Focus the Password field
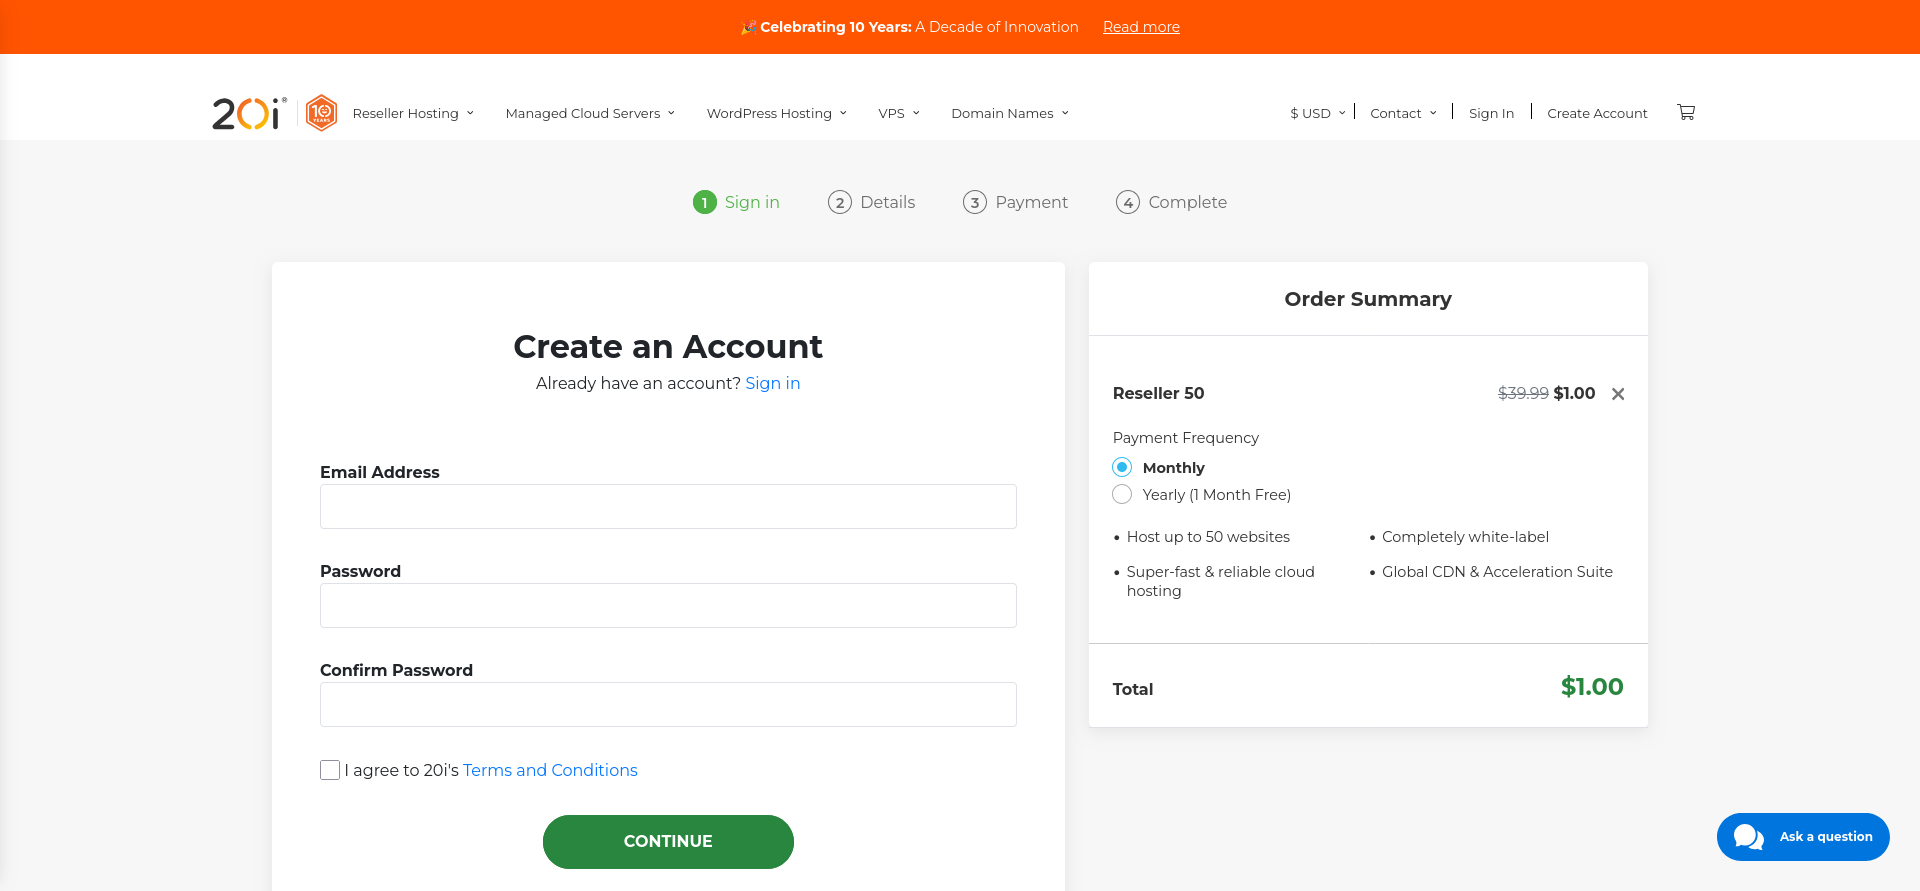The width and height of the screenshot is (1920, 891). point(668,606)
